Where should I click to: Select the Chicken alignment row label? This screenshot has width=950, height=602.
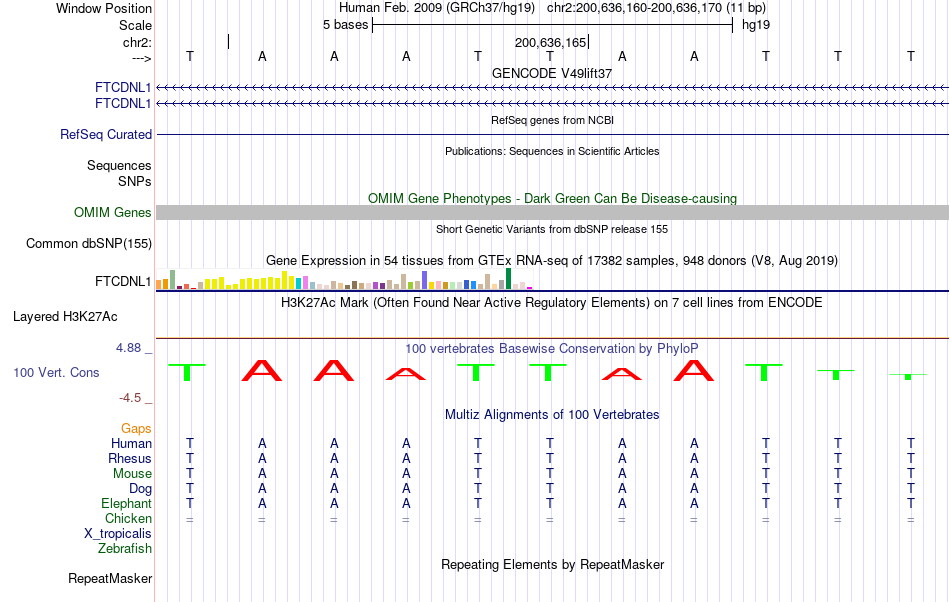tap(128, 518)
